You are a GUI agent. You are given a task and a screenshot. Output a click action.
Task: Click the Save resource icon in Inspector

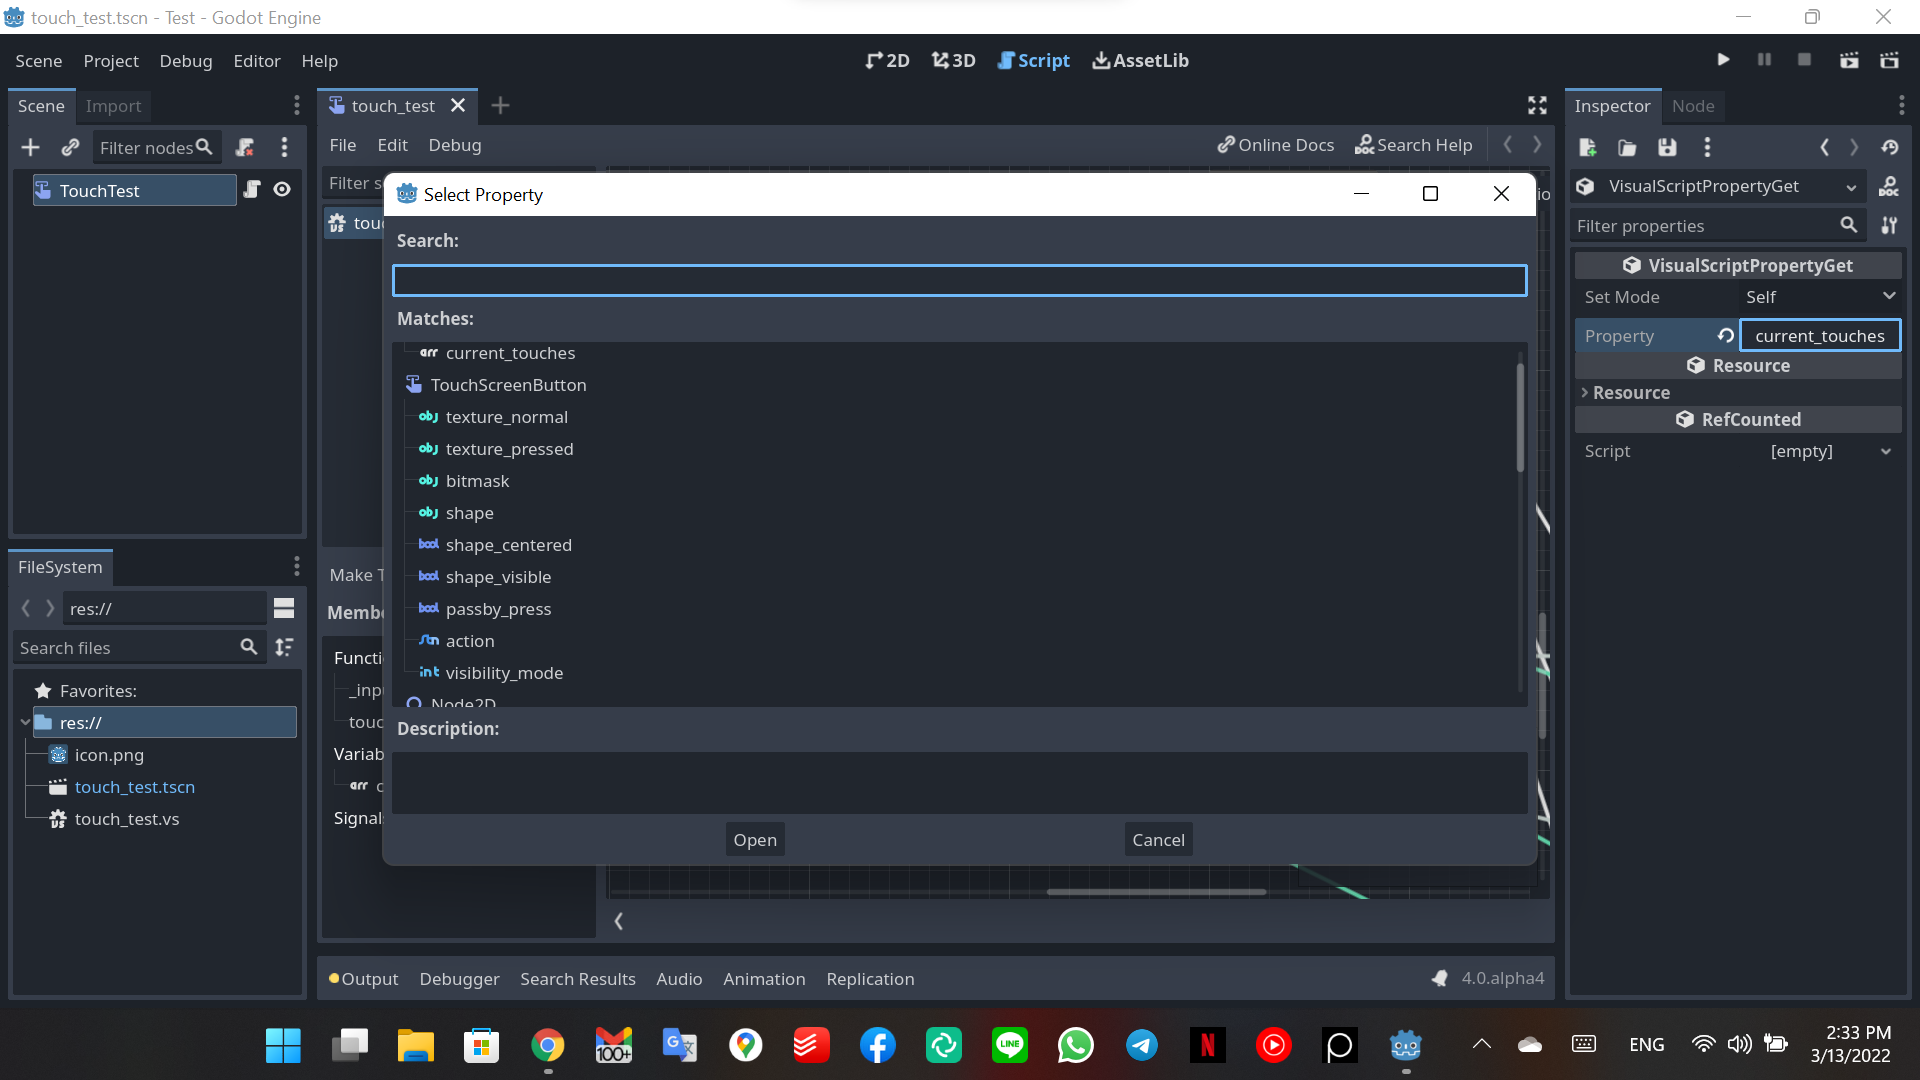(x=1667, y=148)
